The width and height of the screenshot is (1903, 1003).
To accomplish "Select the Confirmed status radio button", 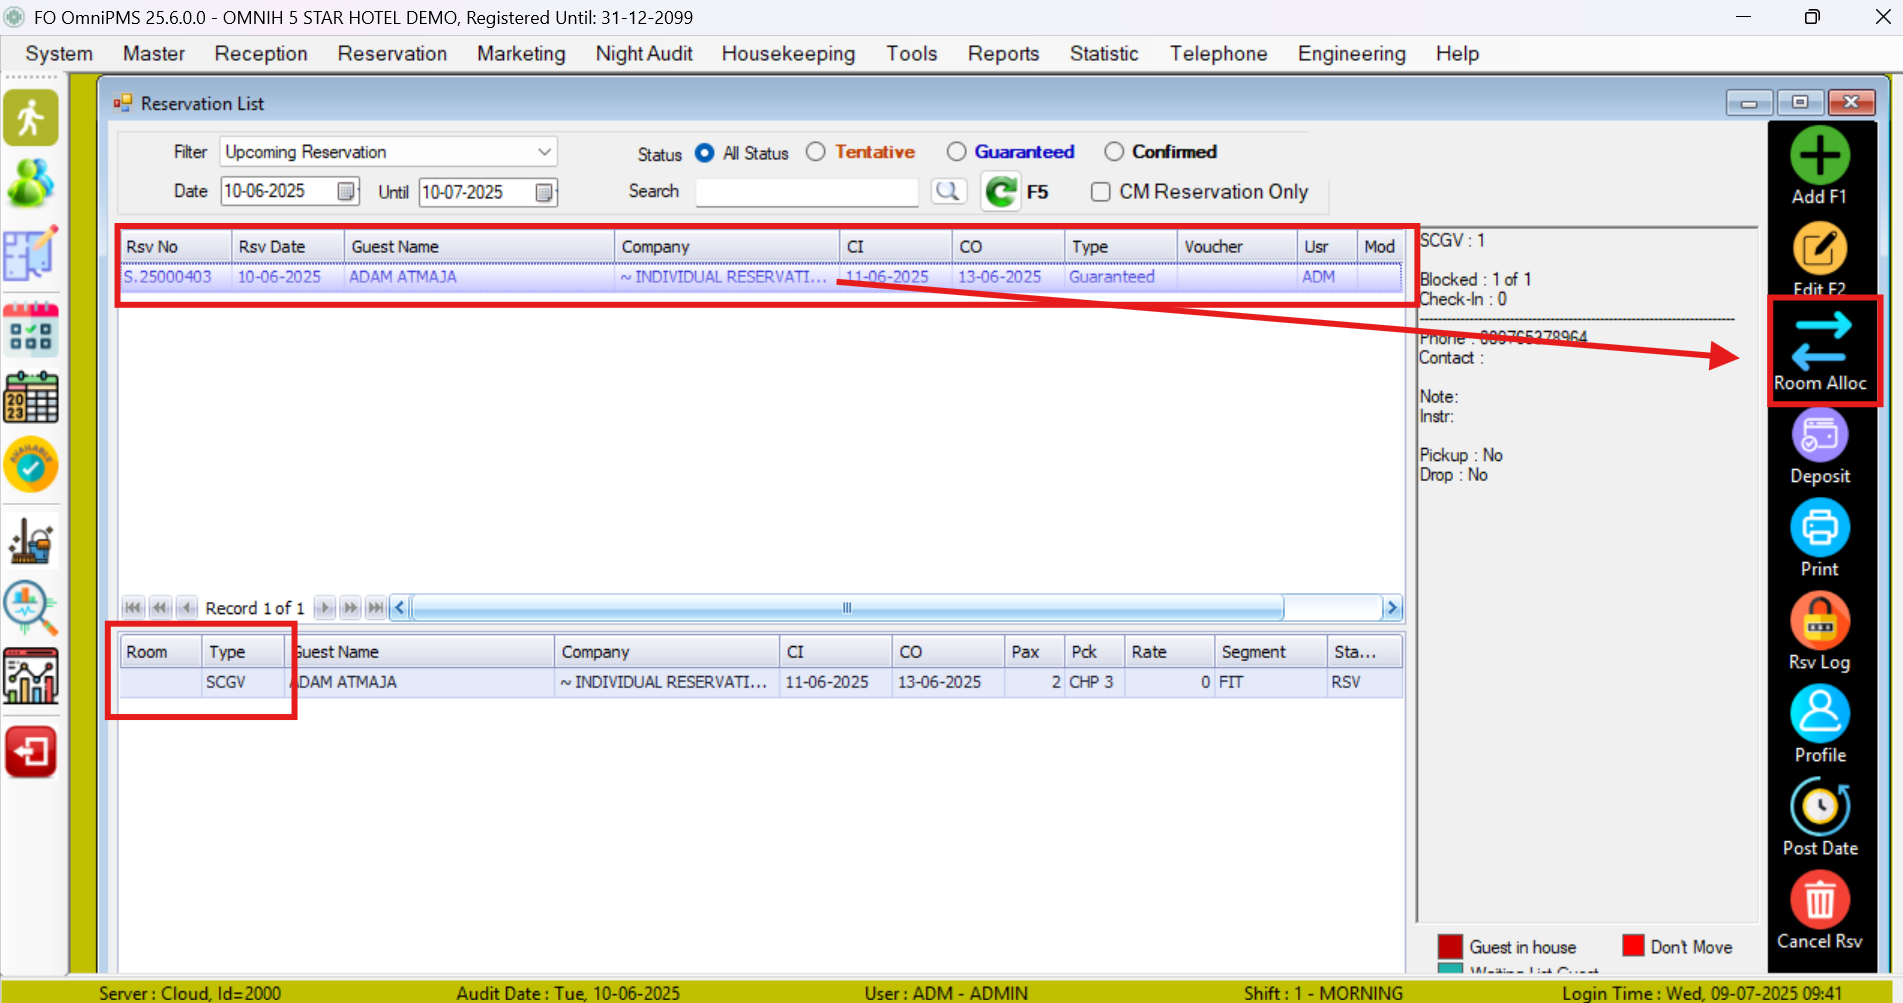I will coord(1114,151).
